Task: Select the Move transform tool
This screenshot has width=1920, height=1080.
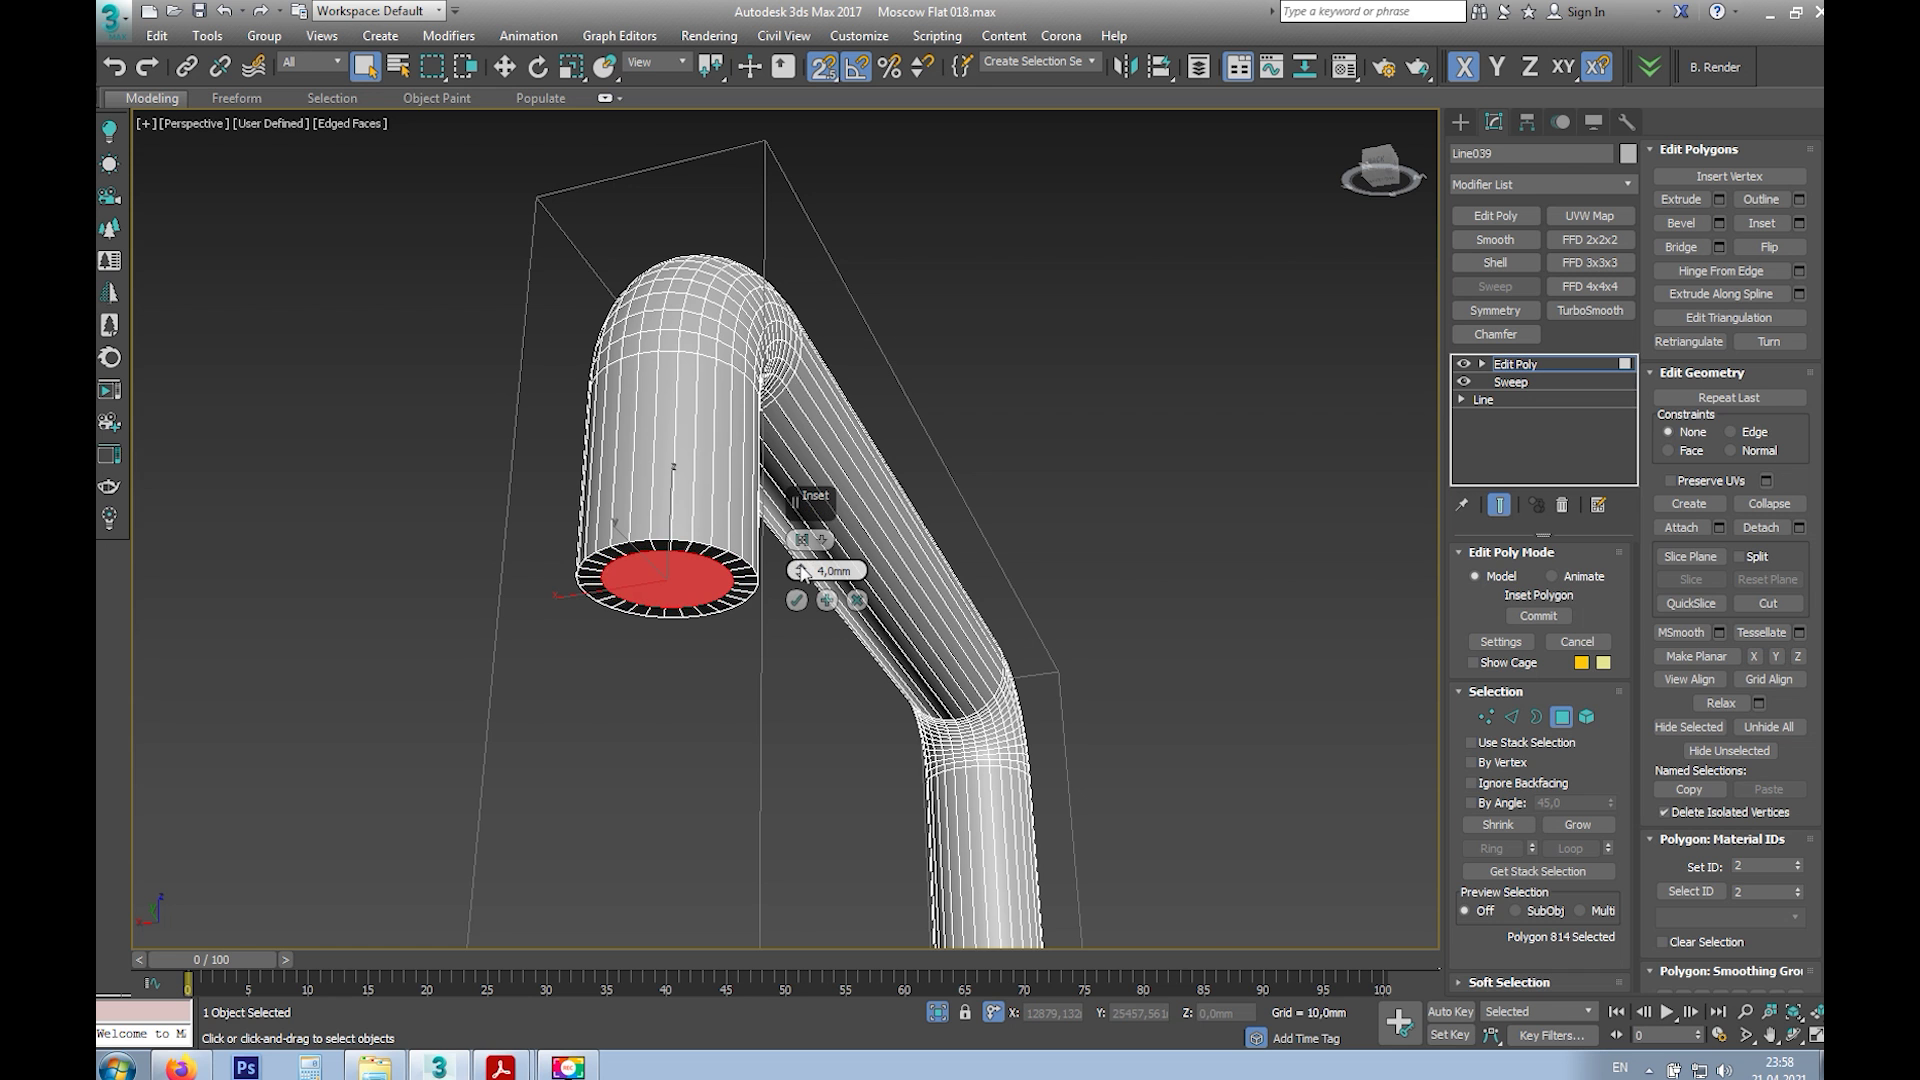Action: (x=504, y=67)
